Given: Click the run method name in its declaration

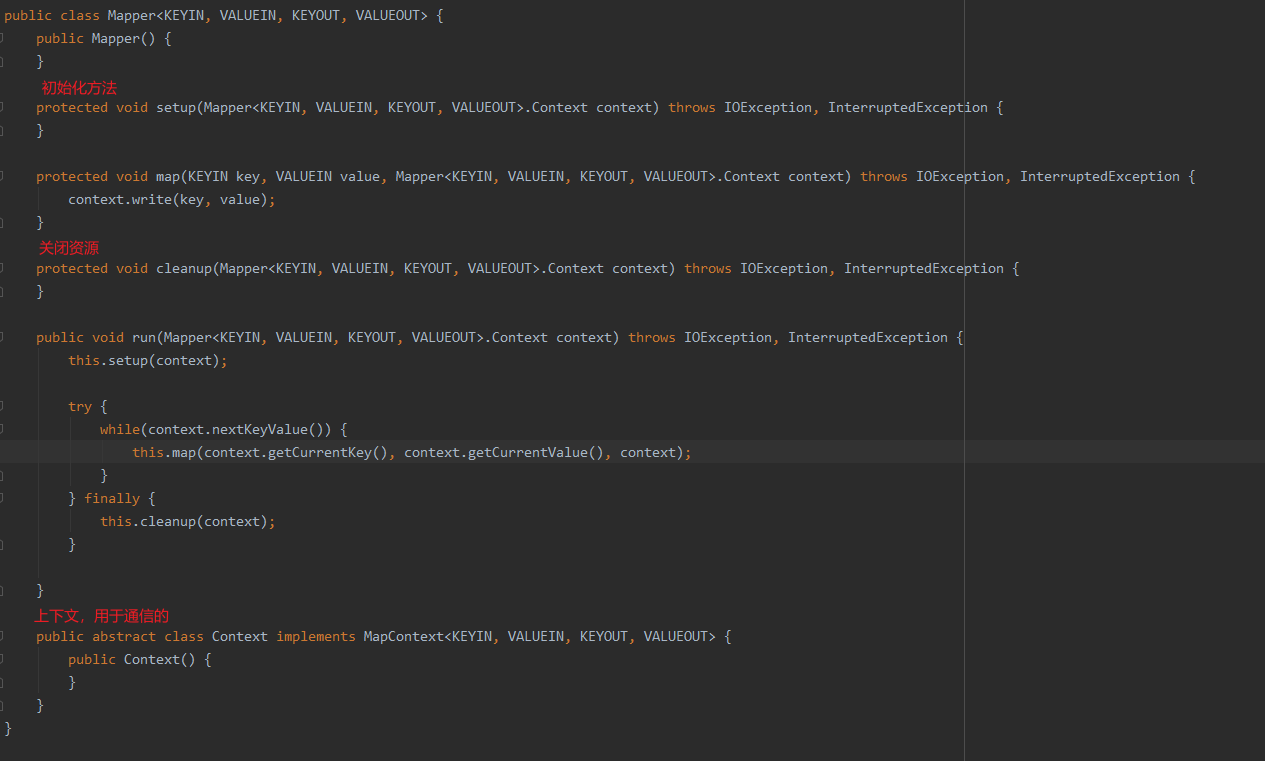Looking at the screenshot, I should pos(144,337).
